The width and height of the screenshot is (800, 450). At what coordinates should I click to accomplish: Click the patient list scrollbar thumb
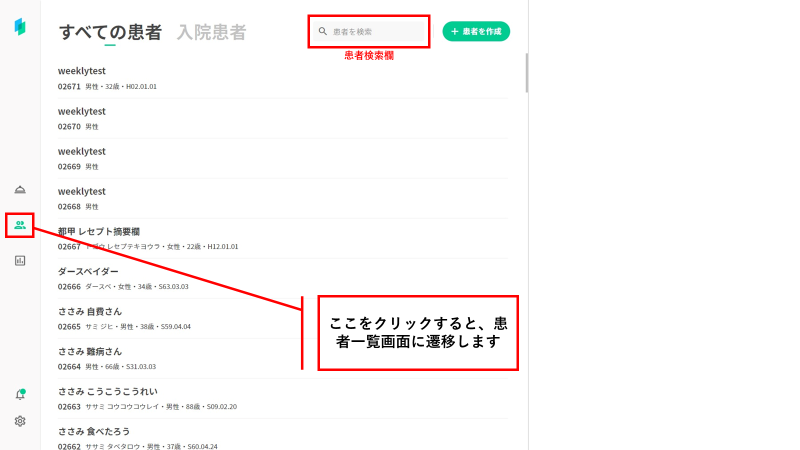(526, 73)
